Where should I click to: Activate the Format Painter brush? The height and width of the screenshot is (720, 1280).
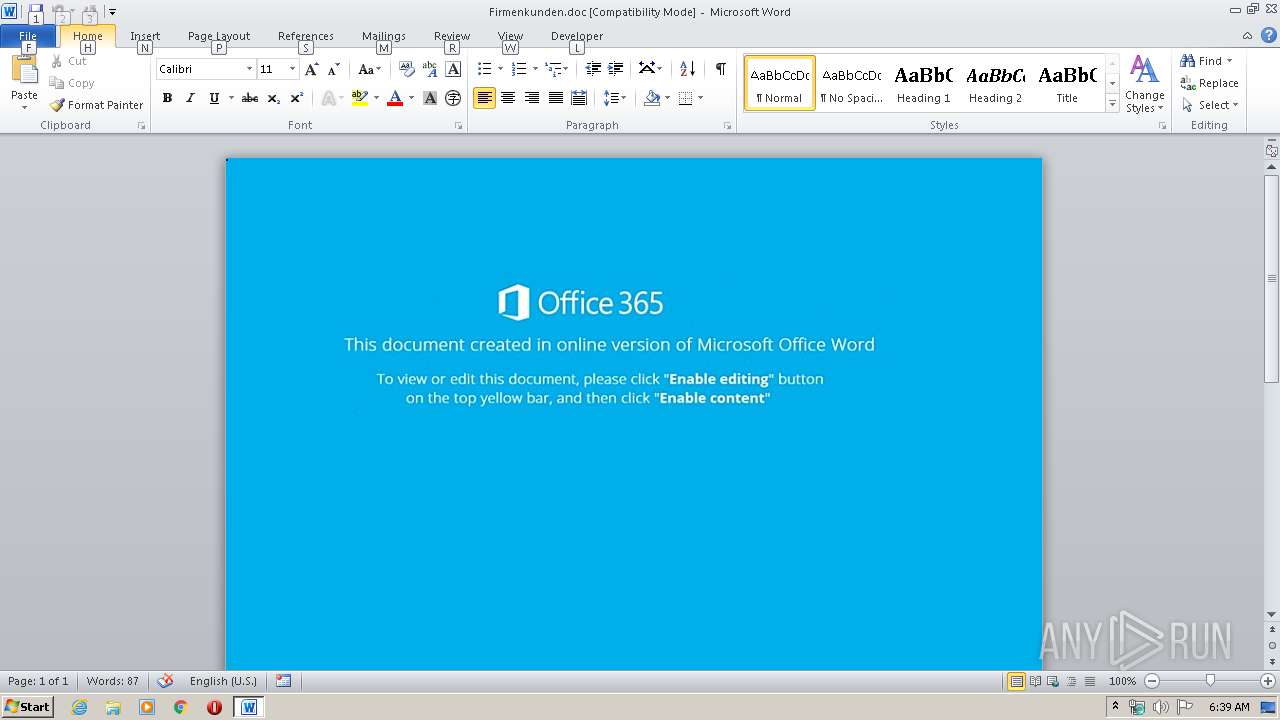(96, 105)
